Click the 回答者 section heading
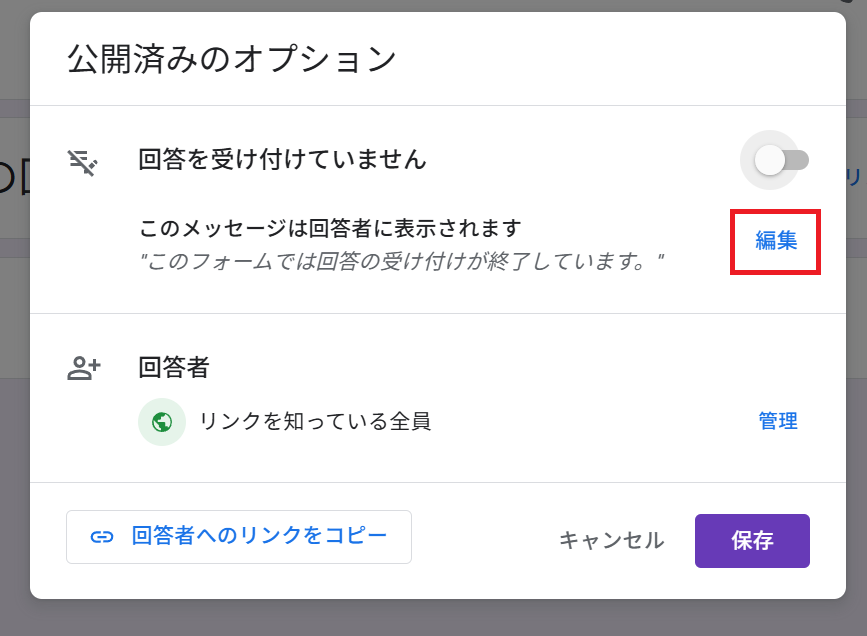The width and height of the screenshot is (867, 636). [x=174, y=368]
